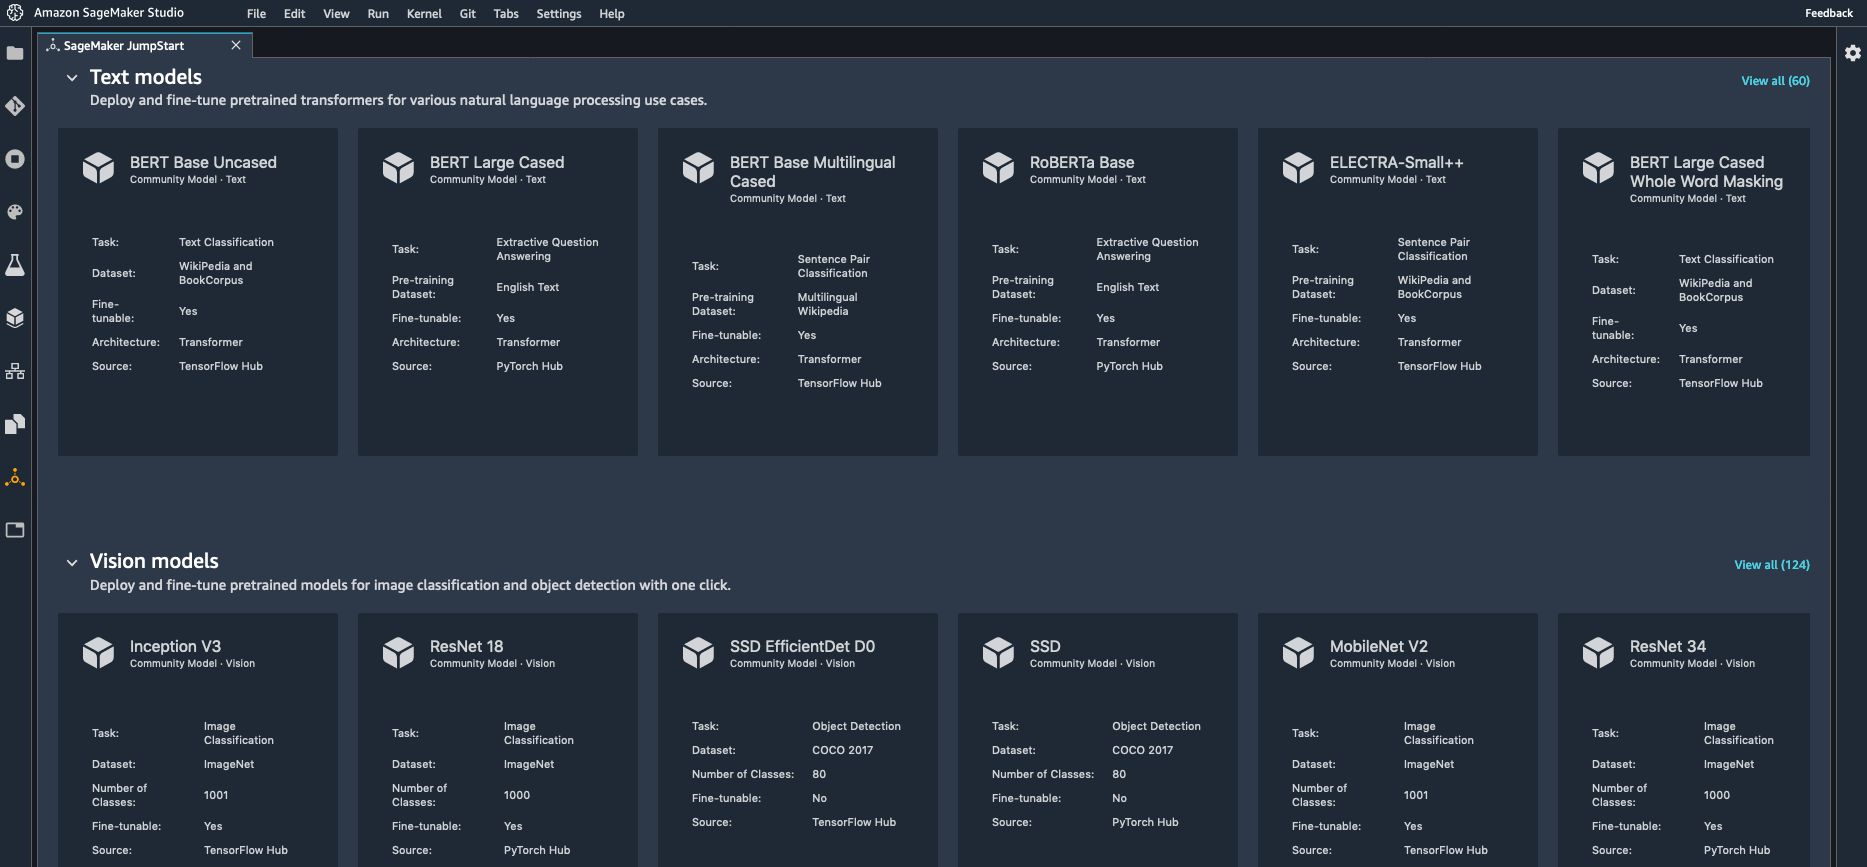Switch to the SageMaker JumpStart tab
1867x867 pixels.
pos(124,46)
